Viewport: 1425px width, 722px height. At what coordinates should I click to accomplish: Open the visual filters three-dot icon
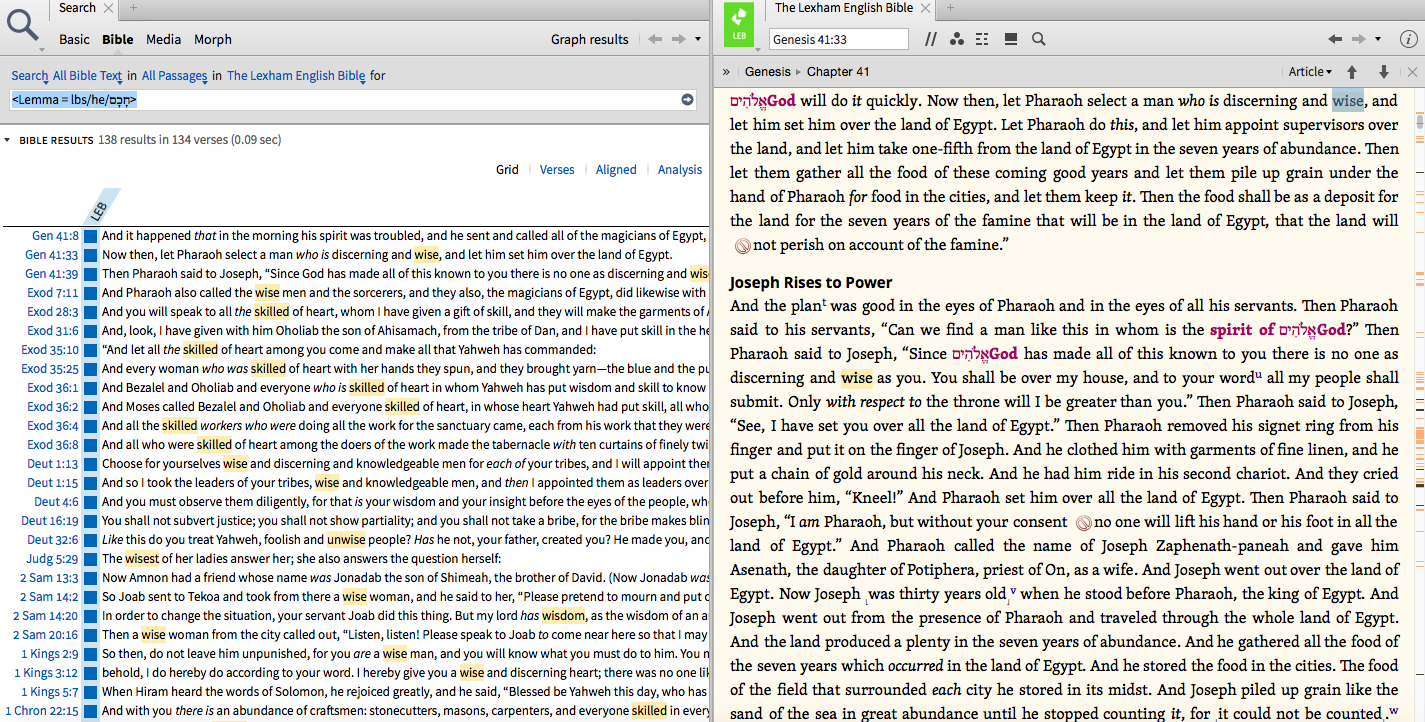(957, 39)
